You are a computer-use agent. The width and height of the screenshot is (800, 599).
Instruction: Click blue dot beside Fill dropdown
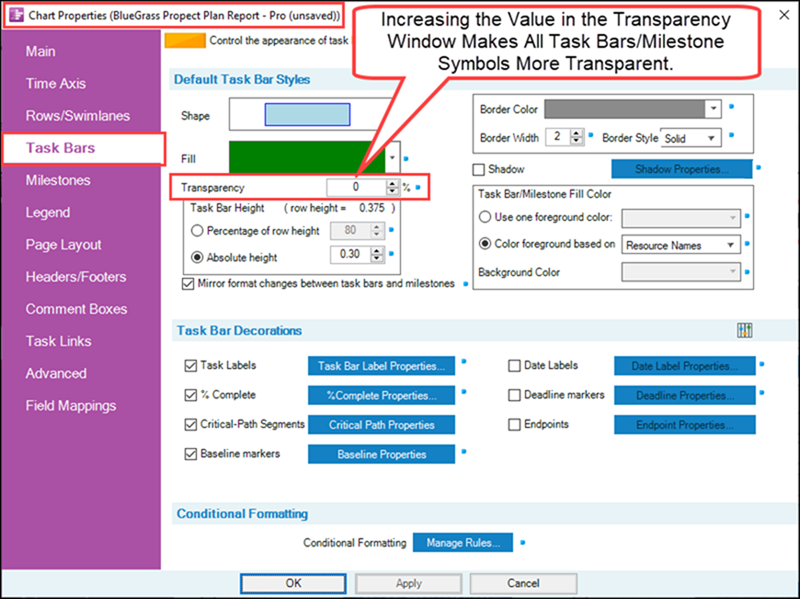406,159
